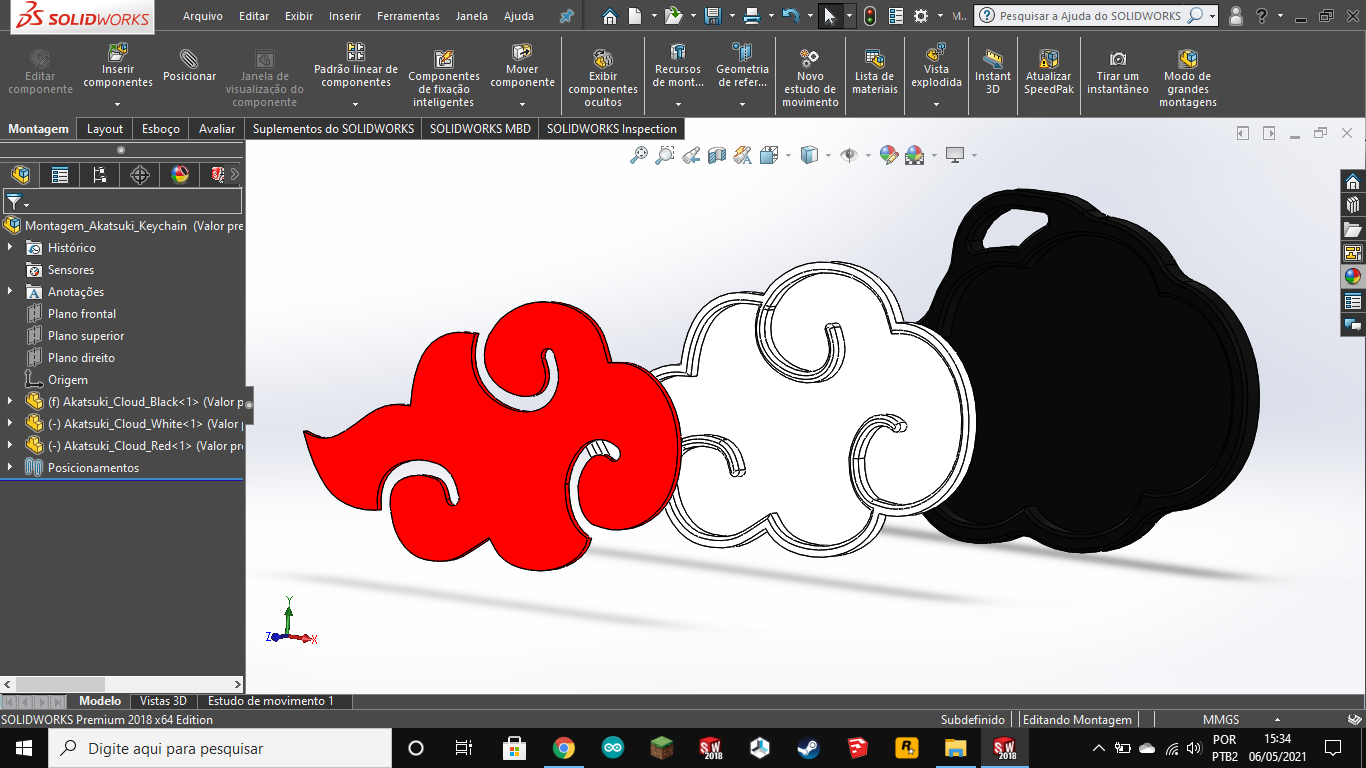The width and height of the screenshot is (1366, 768).
Task: Open View Orientation dropdown arrow
Action: (788, 155)
